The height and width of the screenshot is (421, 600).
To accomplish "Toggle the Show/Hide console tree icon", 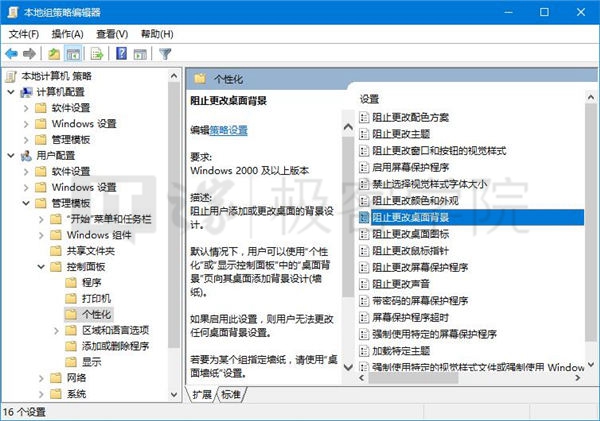I will (x=73, y=54).
